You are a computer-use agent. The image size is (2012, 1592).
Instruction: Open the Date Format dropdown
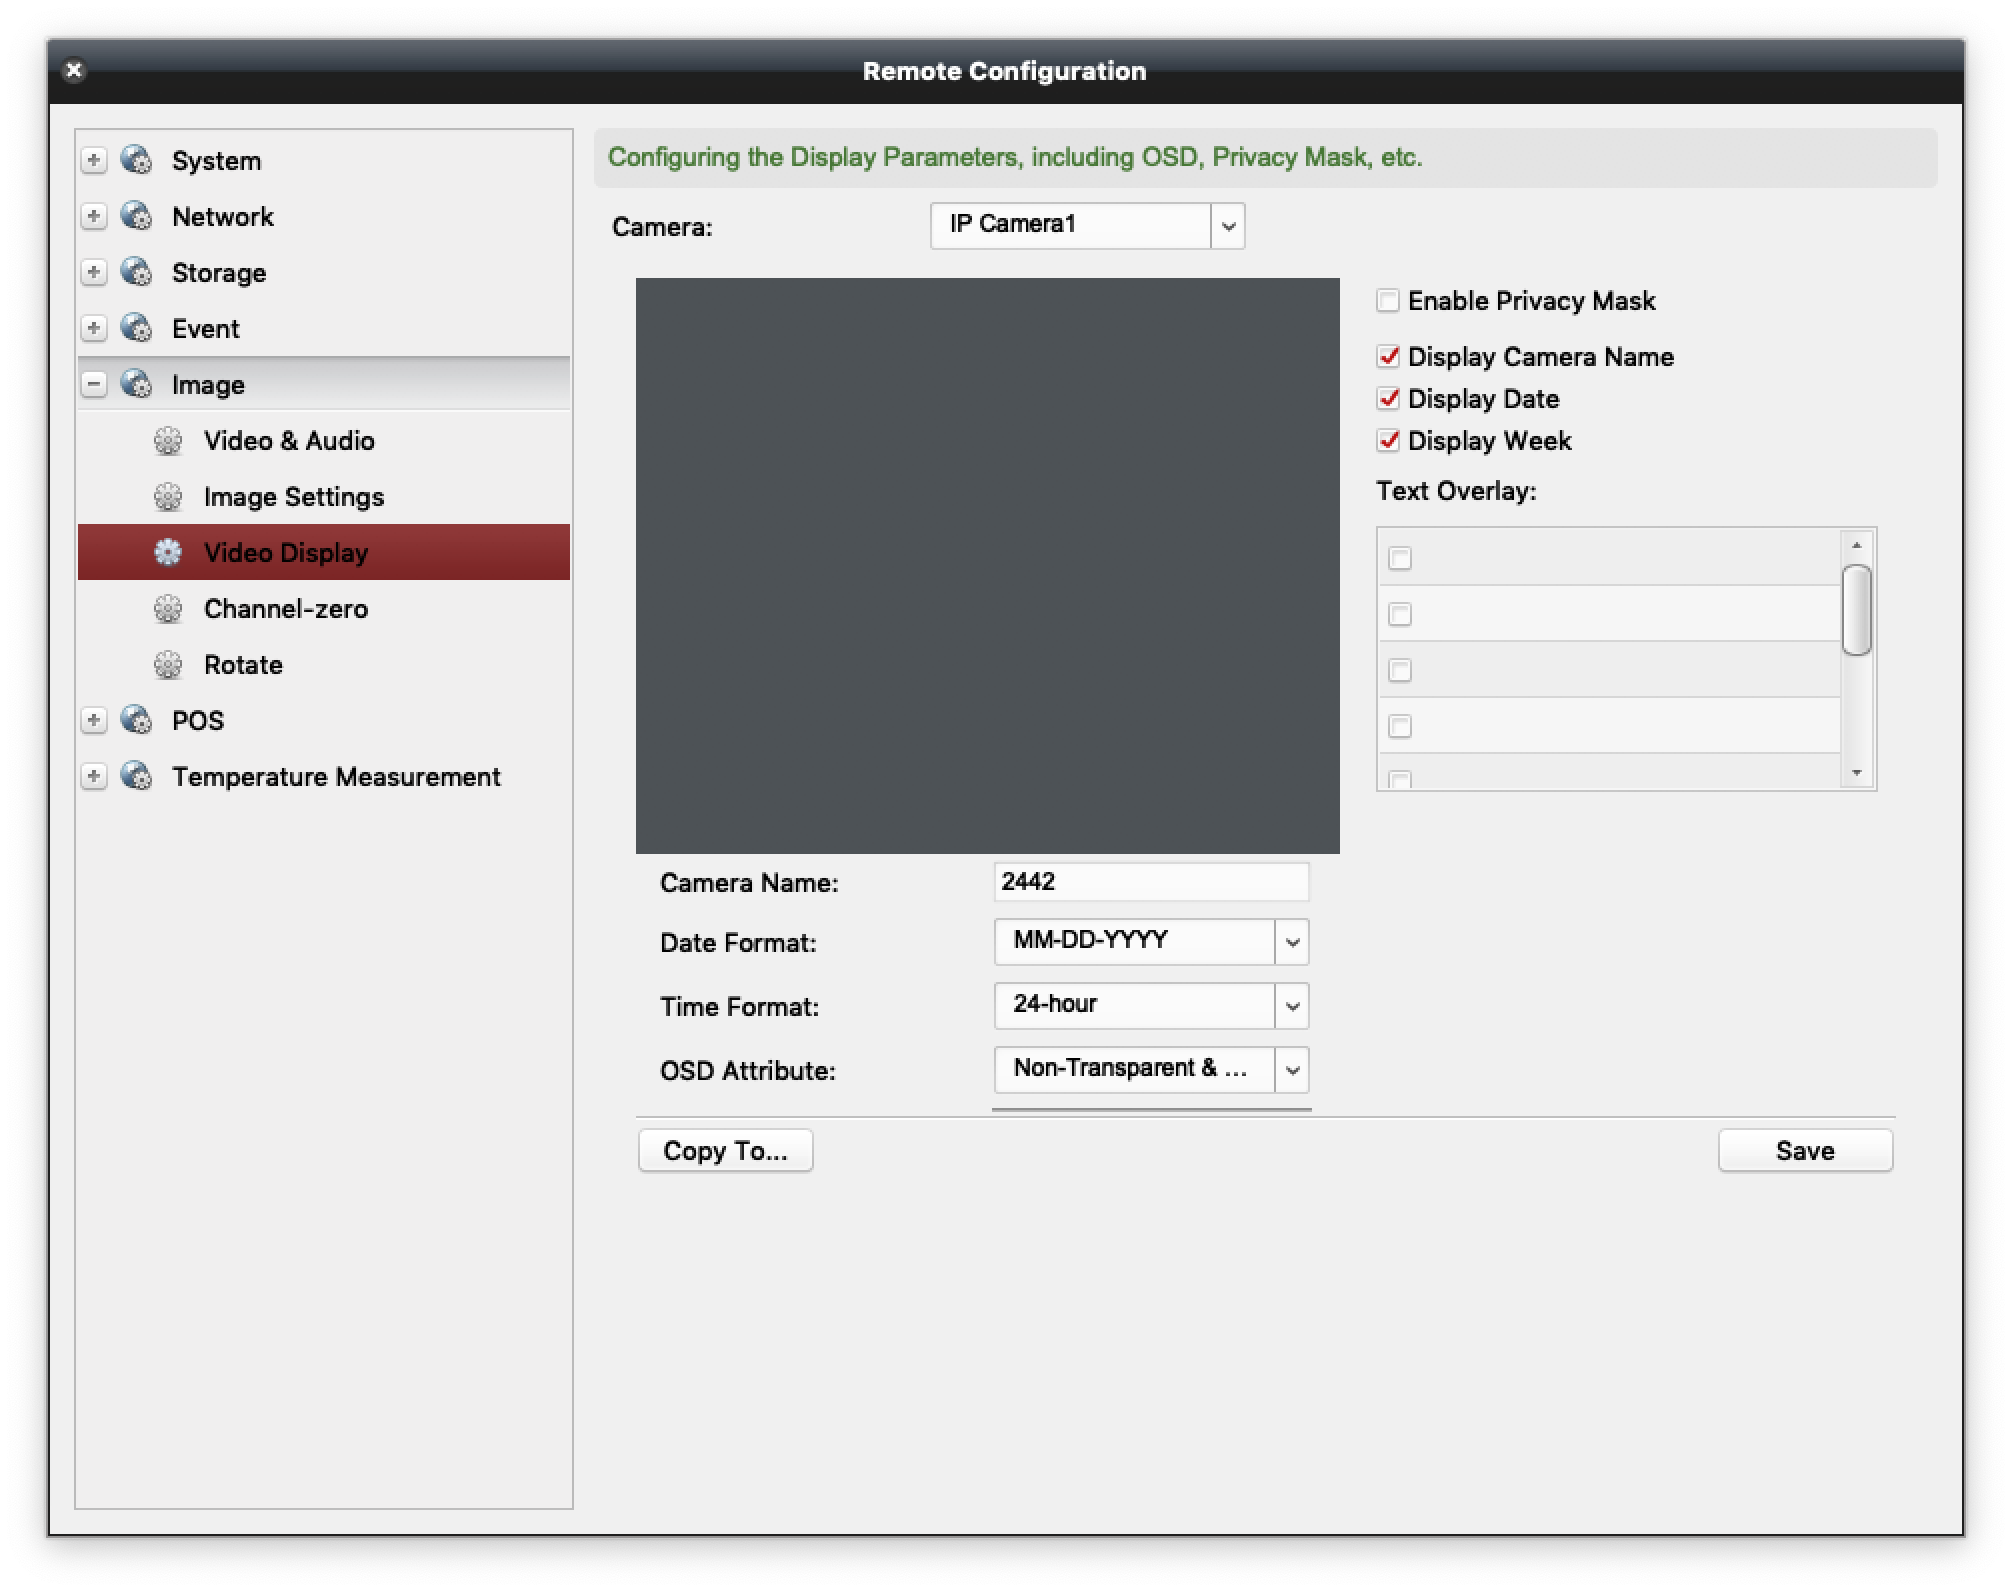click(x=1292, y=942)
